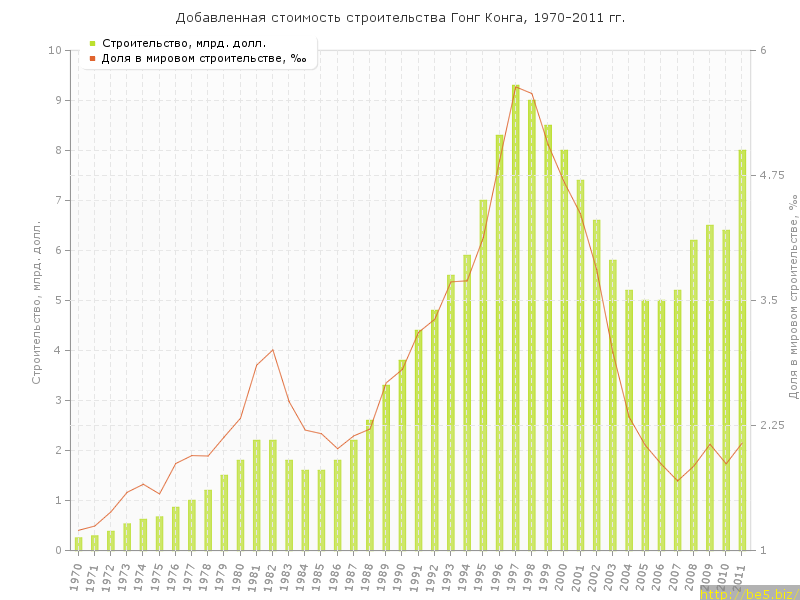The width and height of the screenshot is (800, 600).
Task: Click the value 10 on left axis
Action: [55, 50]
